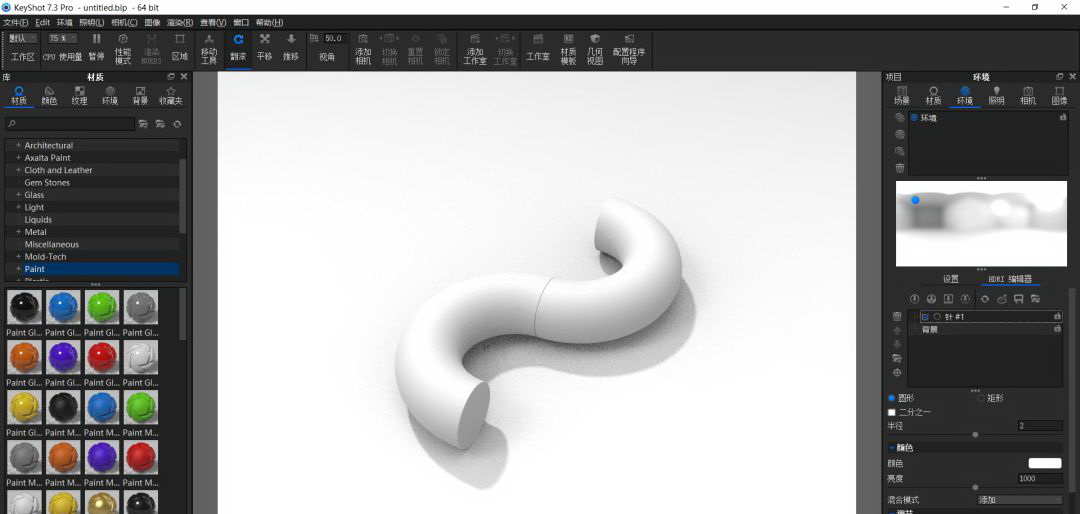This screenshot has height=514, width=1080.
Task: Expand the Metal material folder
Action: (x=19, y=232)
